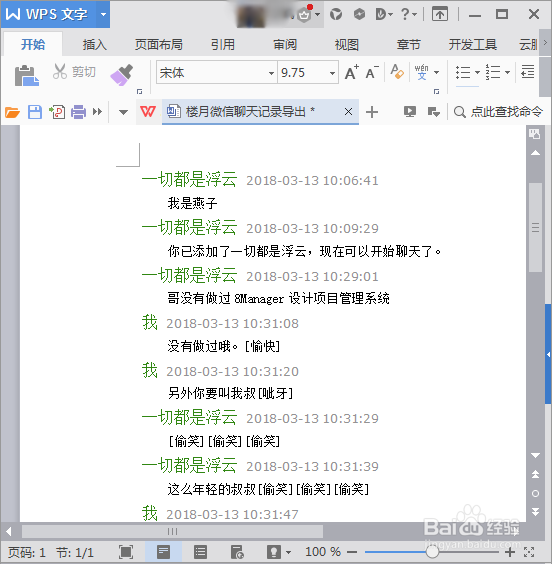Print document with printer icon

[78, 112]
